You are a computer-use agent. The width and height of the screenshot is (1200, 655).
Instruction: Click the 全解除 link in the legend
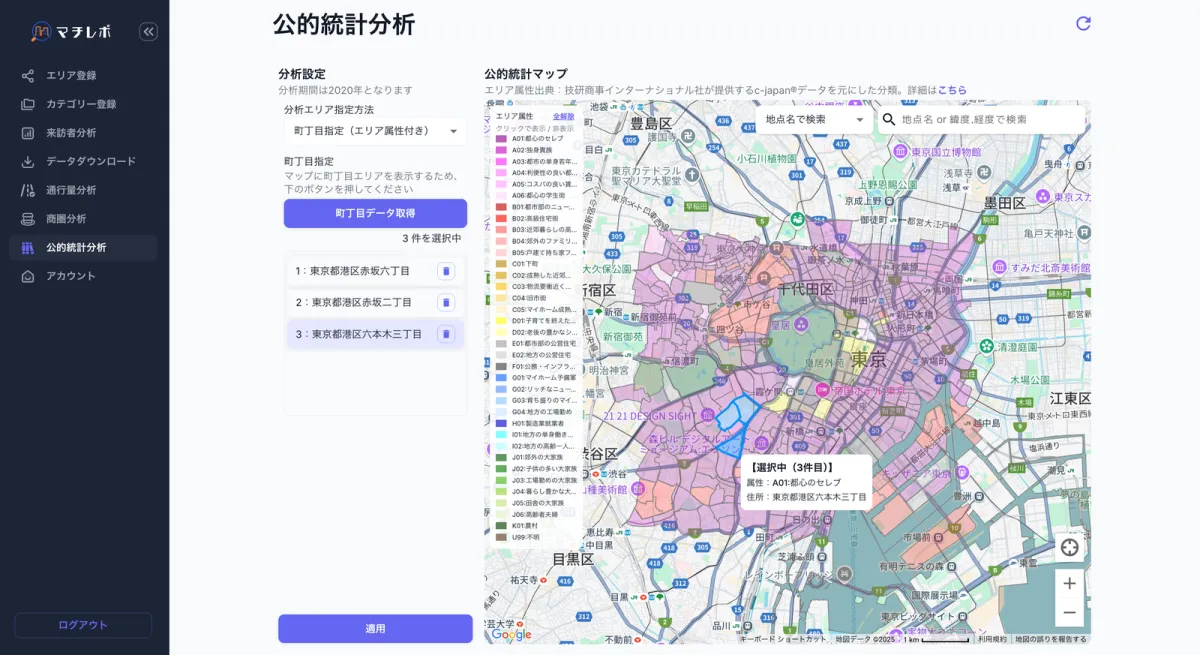tap(563, 117)
